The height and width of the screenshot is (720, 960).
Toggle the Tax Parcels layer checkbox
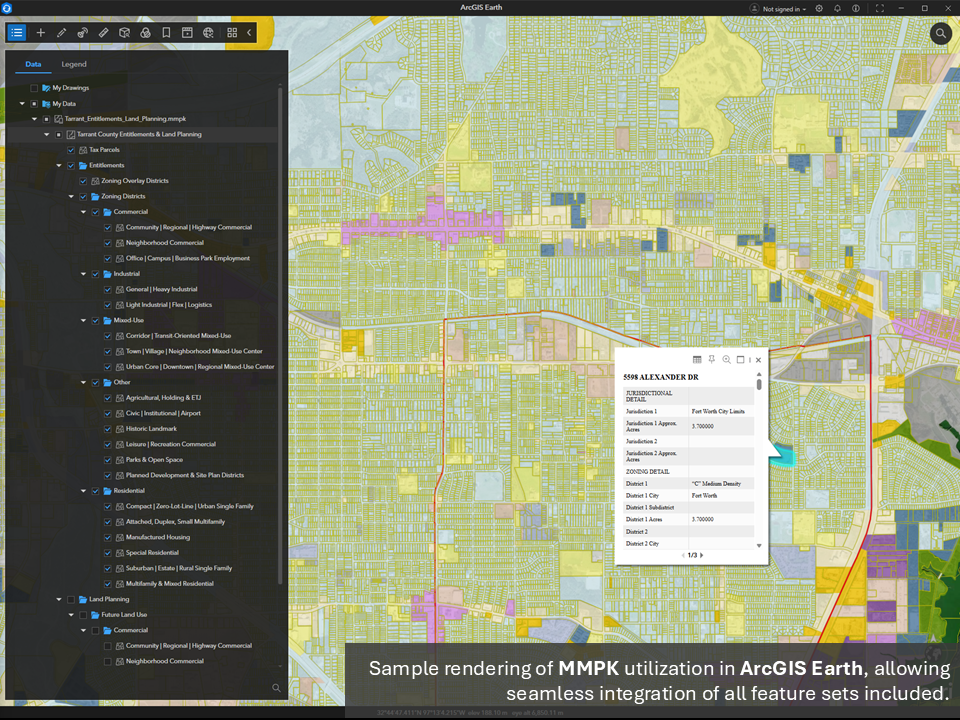point(71,150)
